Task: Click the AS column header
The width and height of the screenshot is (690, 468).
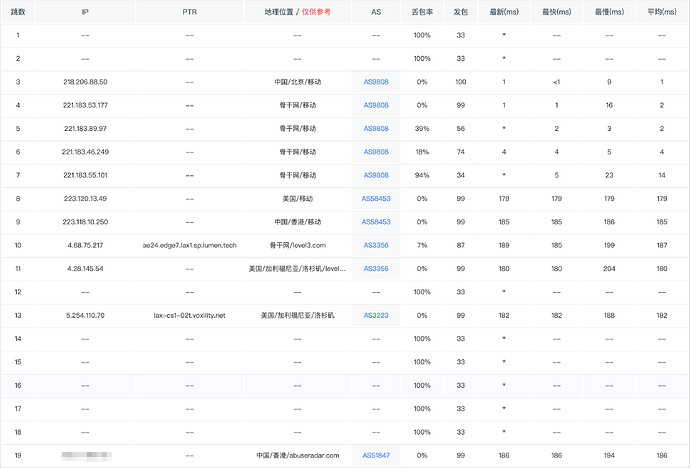Action: (376, 12)
